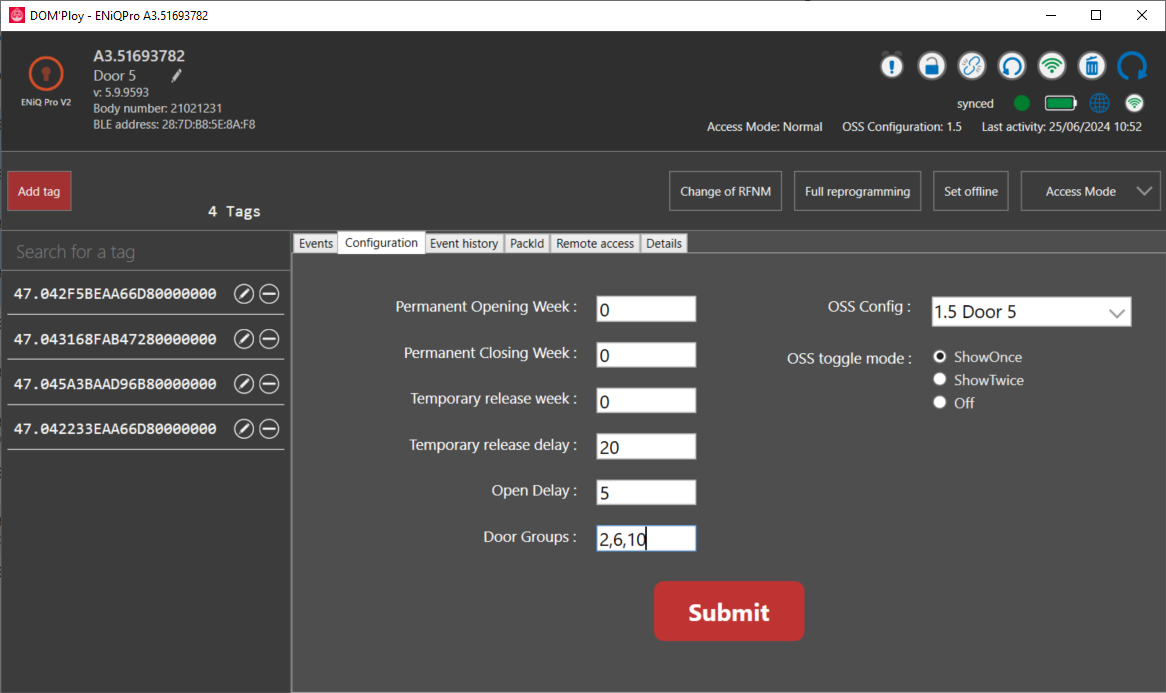Viewport: 1166px width, 693px height.
Task: Switch to the Event history tab
Action: click(x=464, y=243)
